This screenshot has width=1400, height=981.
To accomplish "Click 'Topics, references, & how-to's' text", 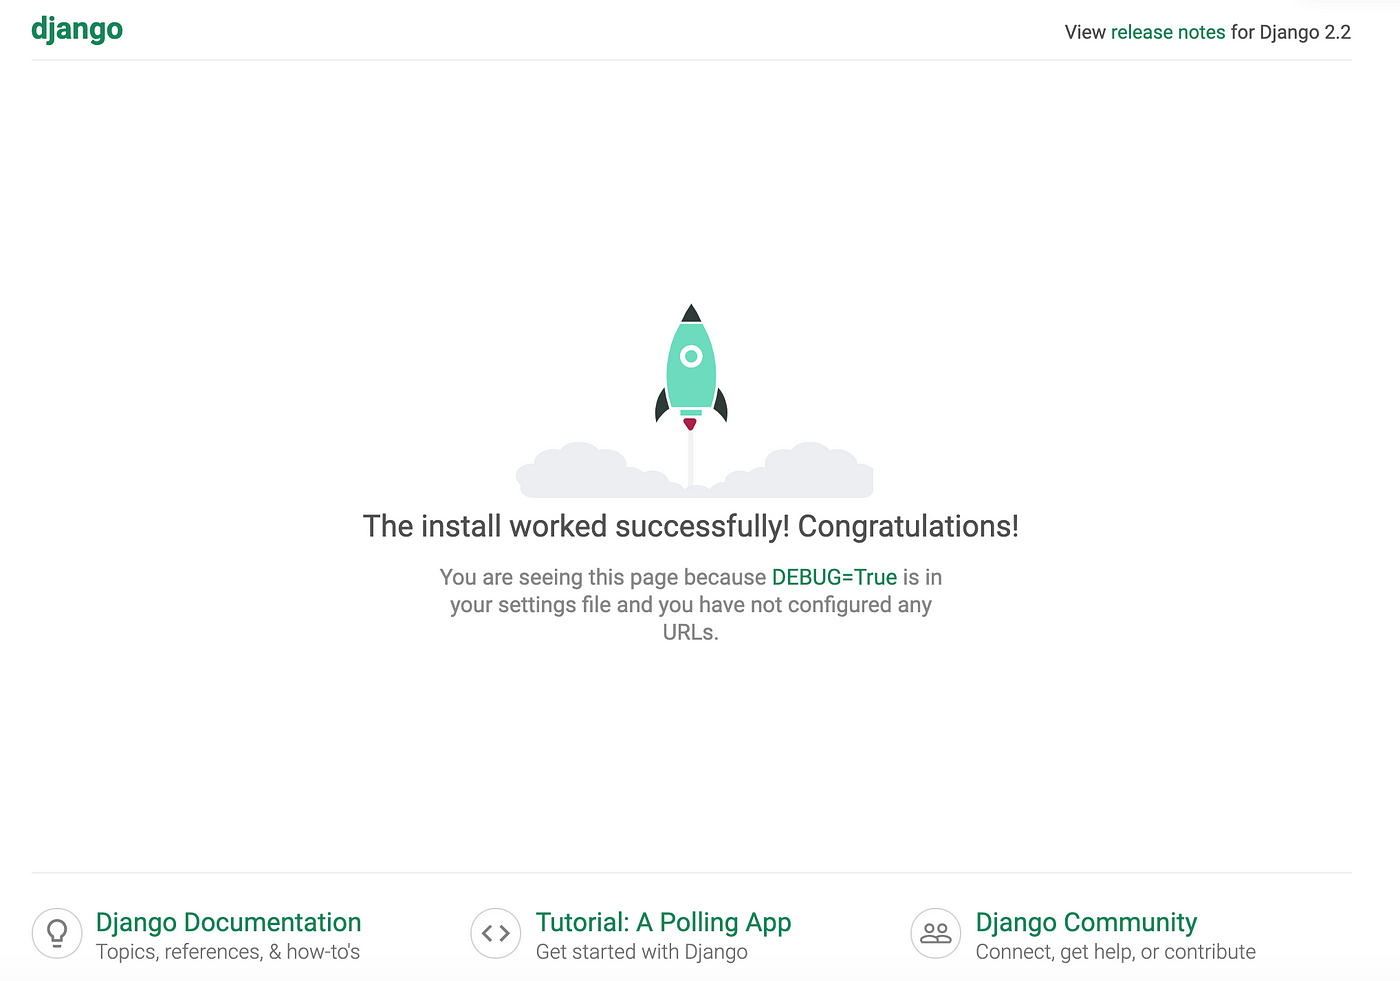I will coord(228,952).
